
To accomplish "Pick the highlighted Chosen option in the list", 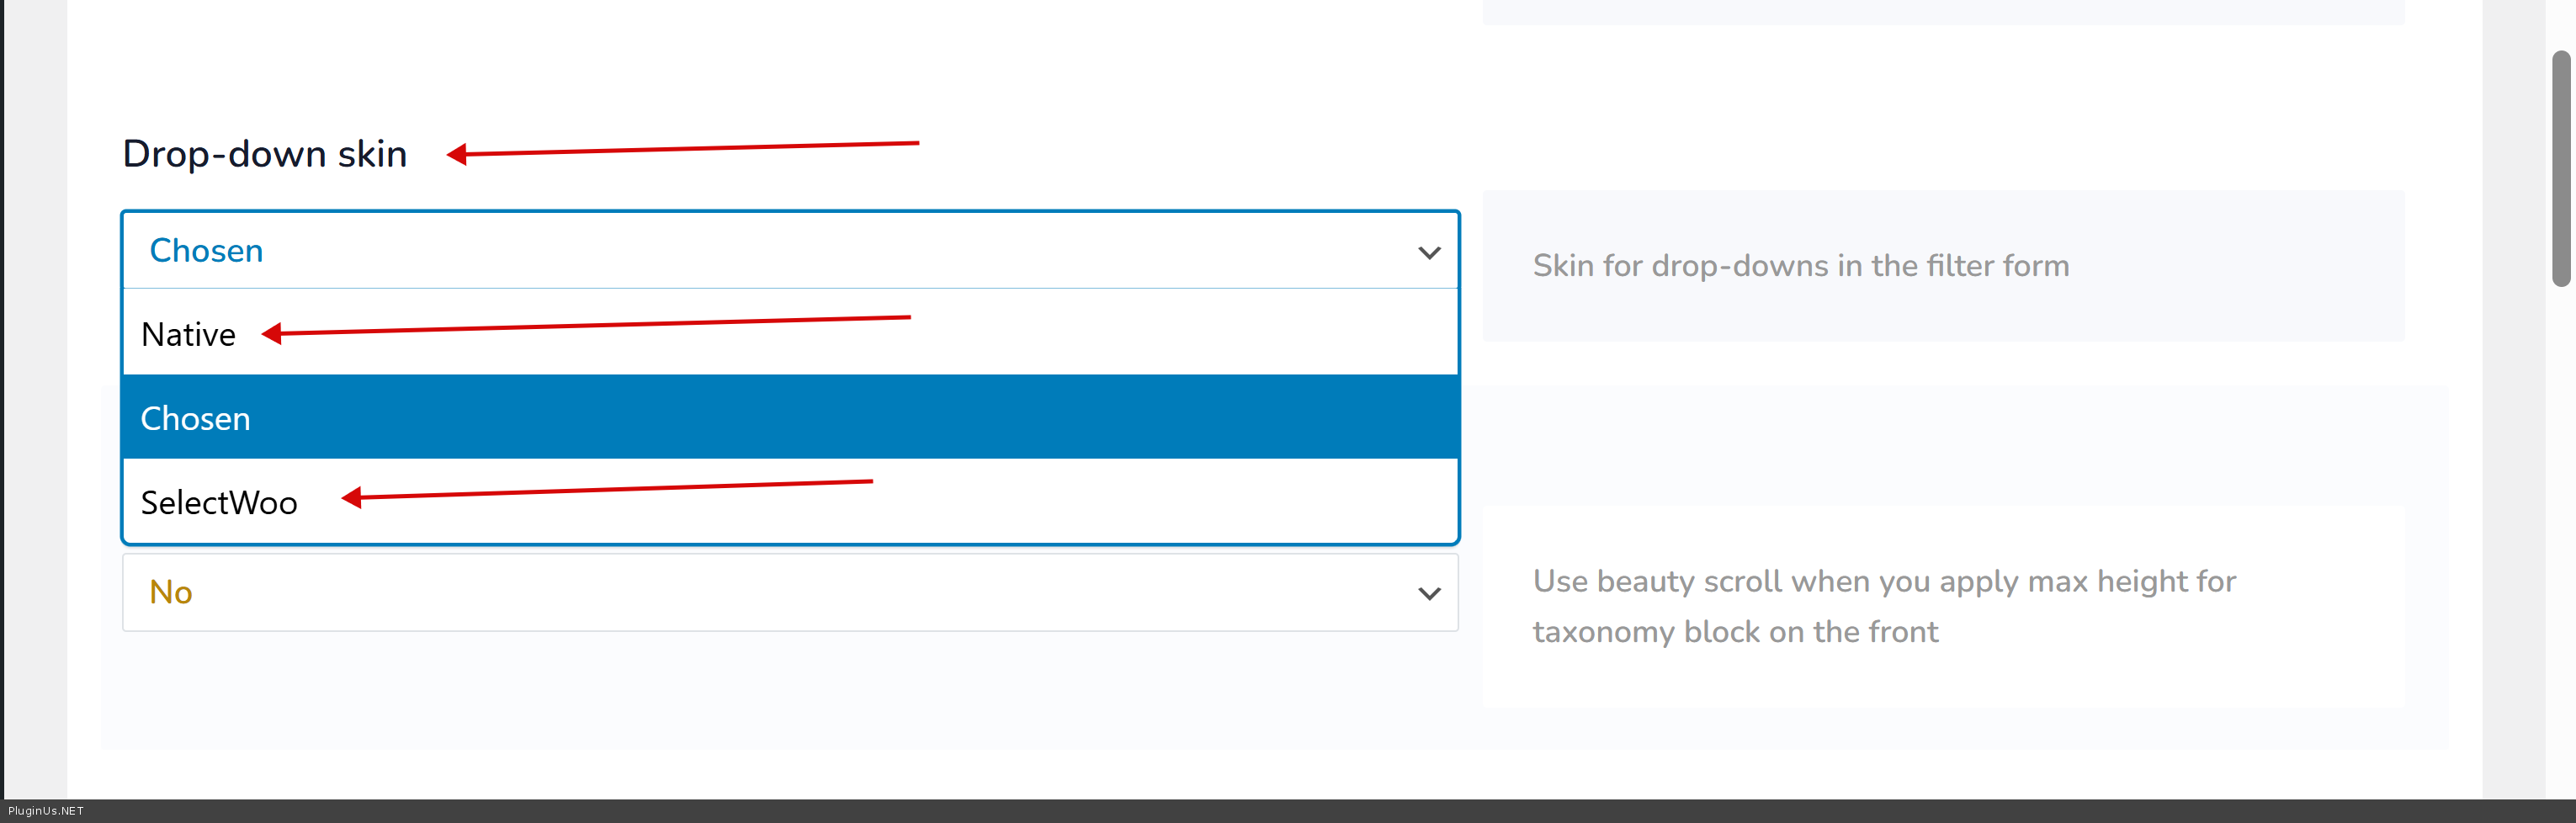I will pyautogui.click(x=196, y=418).
